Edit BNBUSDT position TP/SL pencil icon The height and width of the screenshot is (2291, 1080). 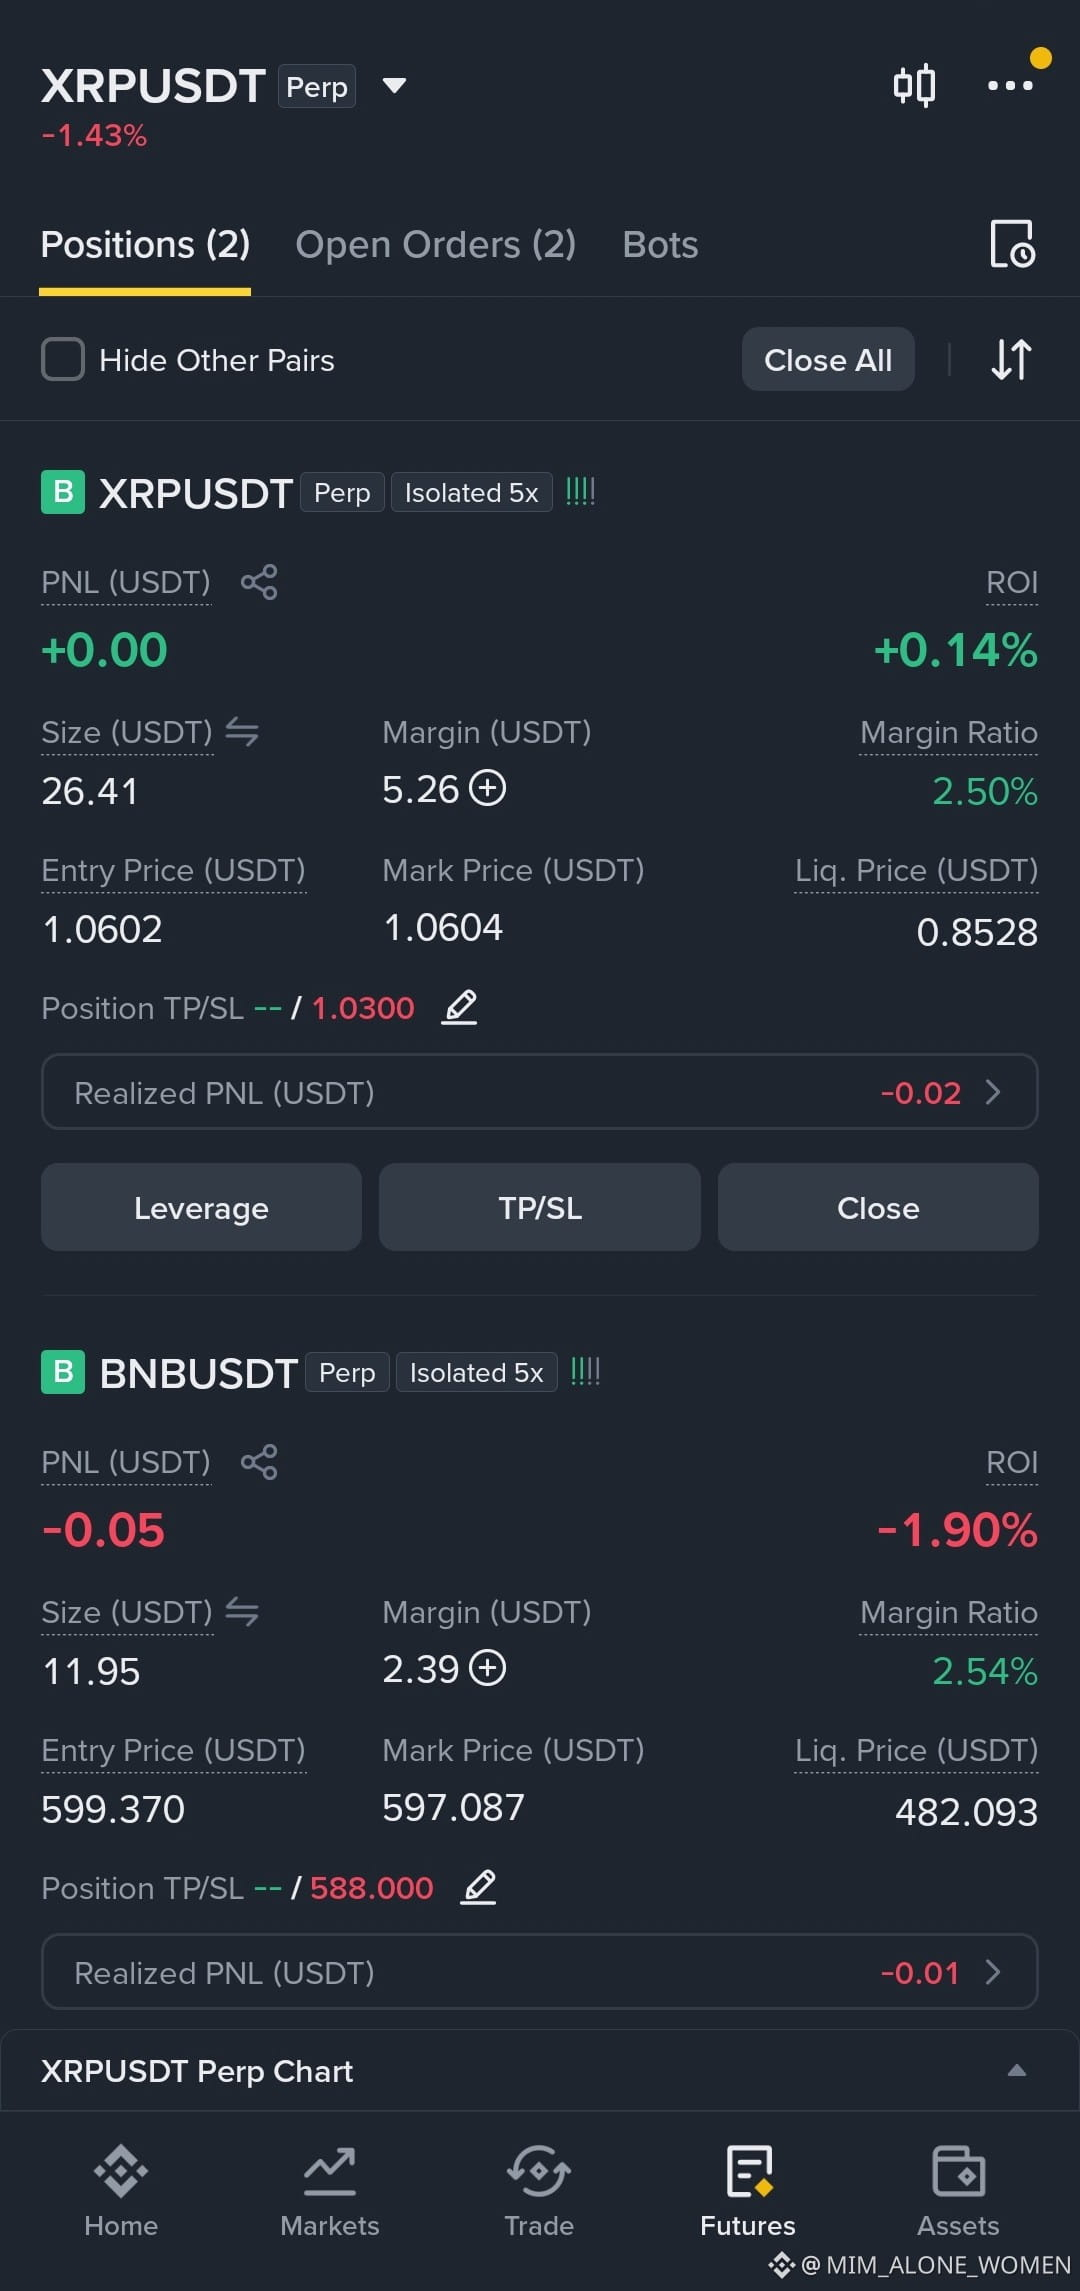pos(479,1886)
